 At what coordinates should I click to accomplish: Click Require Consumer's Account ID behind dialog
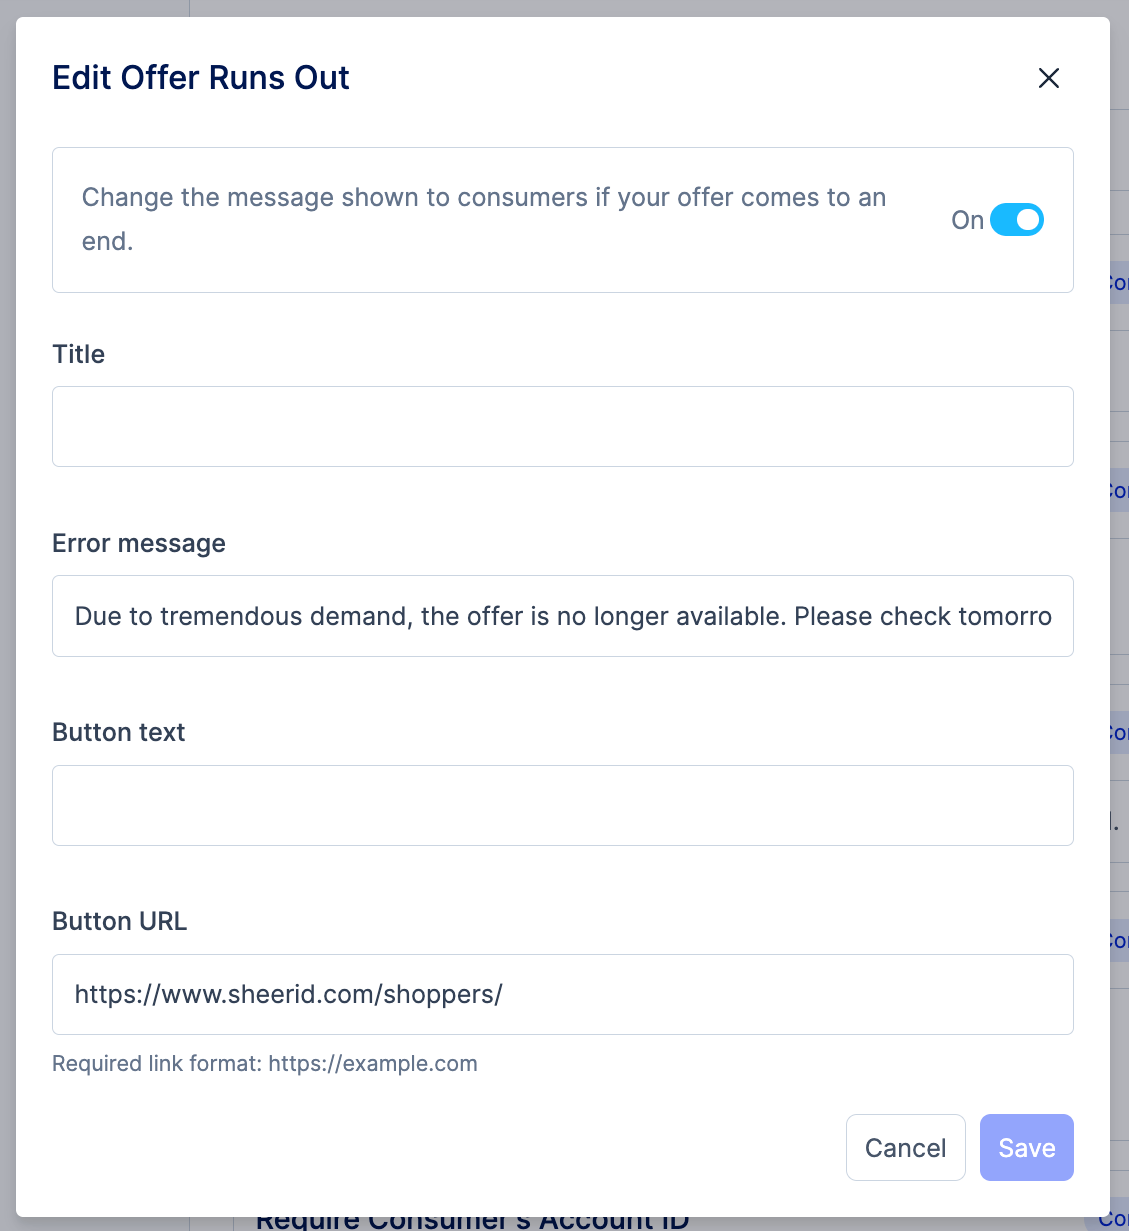[473, 1219]
